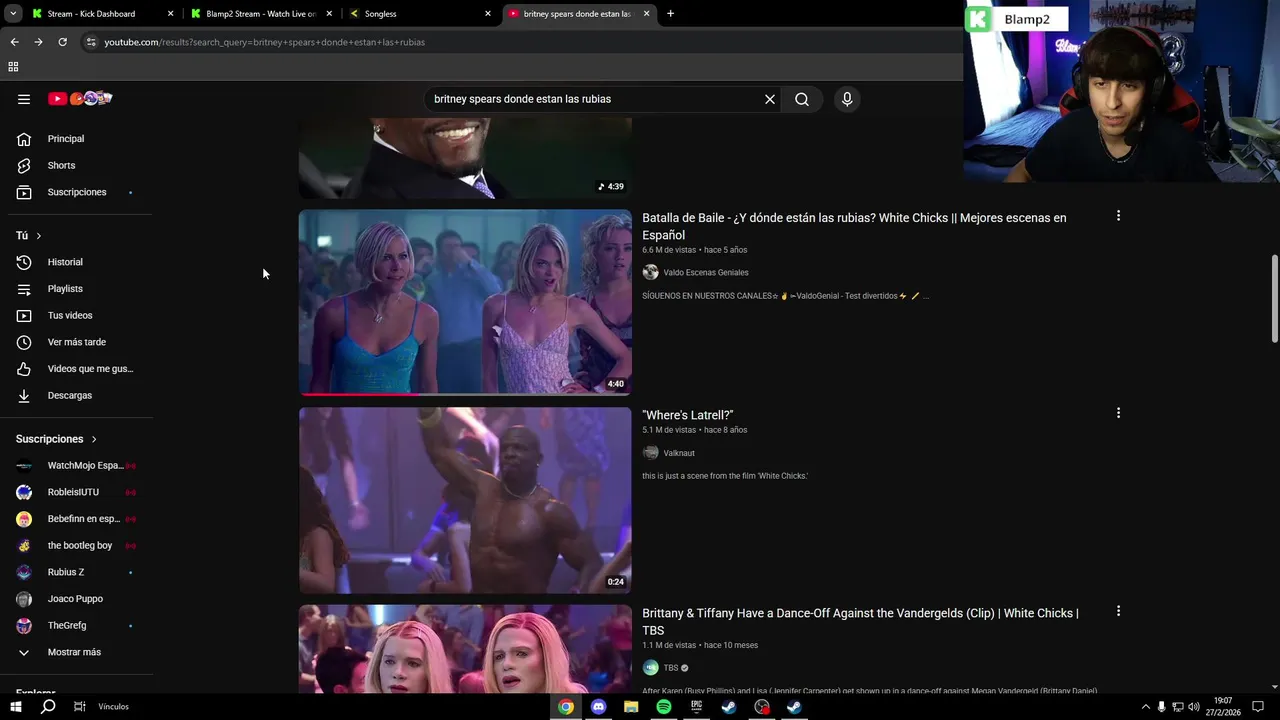Open the tab search dropdown arrow
This screenshot has width=1280, height=720.
point(13,14)
